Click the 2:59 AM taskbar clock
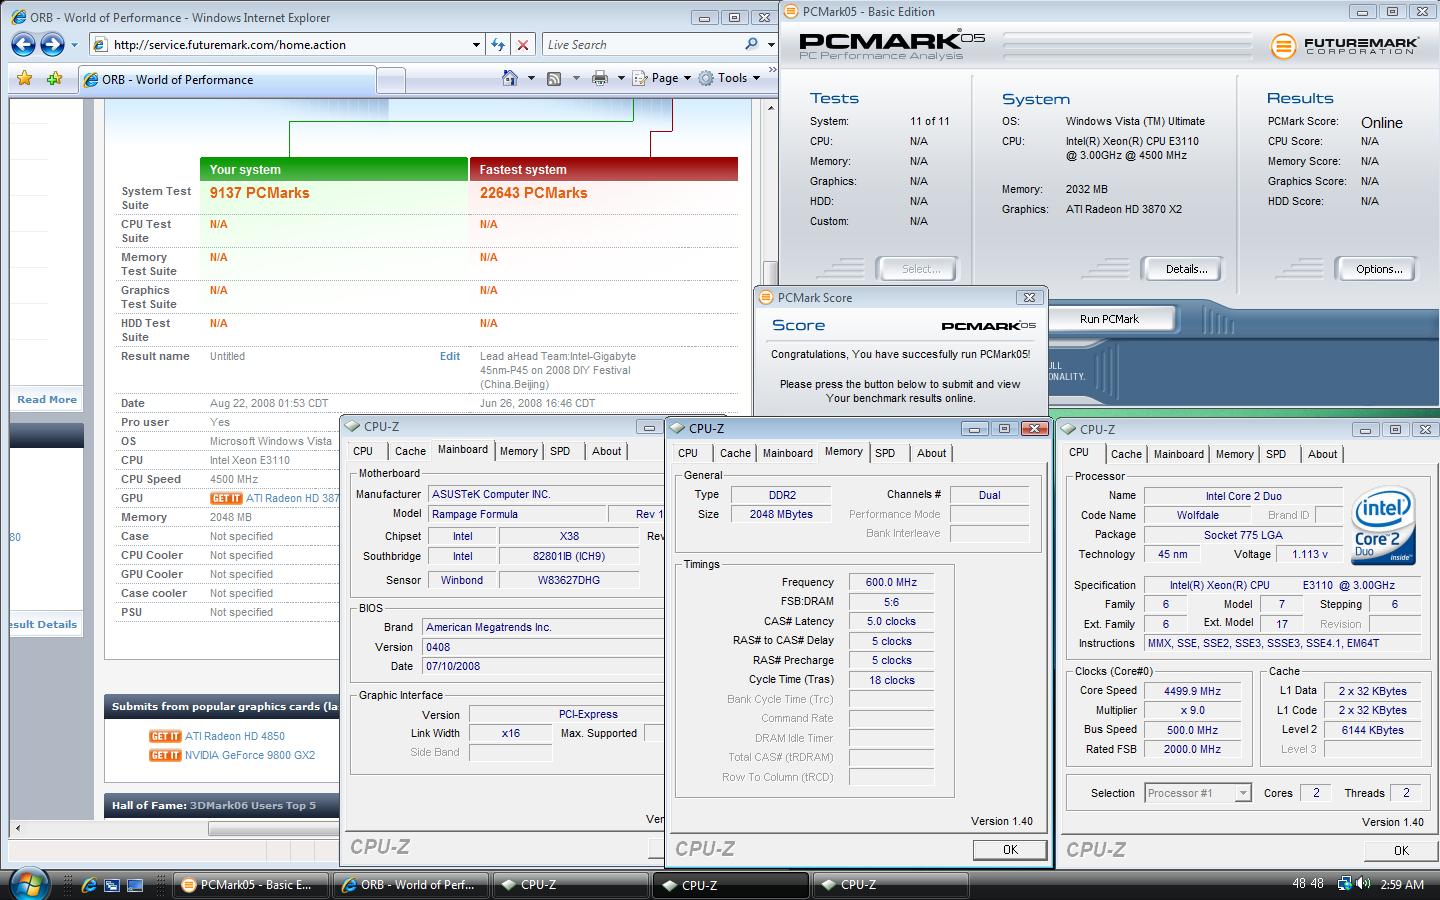 pyautogui.click(x=1402, y=884)
